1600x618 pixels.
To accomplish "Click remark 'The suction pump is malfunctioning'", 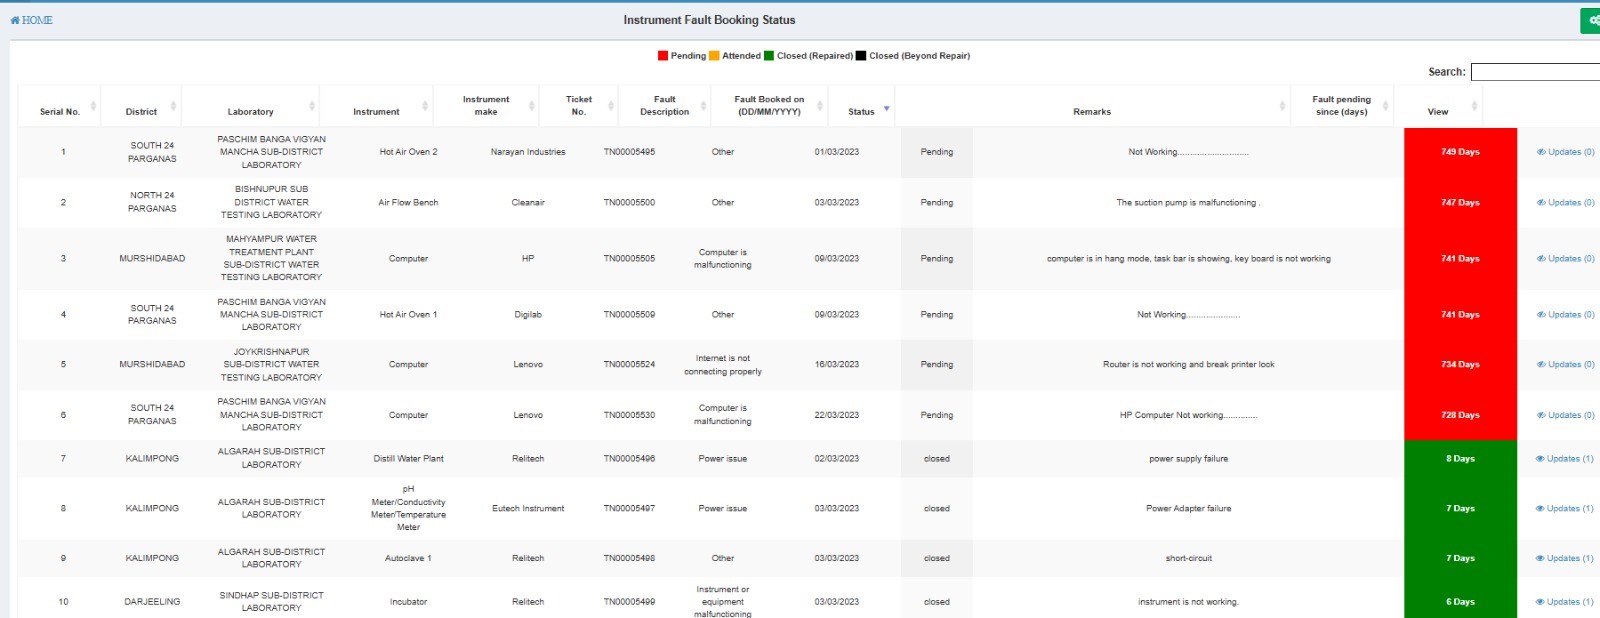I will coord(1188,202).
